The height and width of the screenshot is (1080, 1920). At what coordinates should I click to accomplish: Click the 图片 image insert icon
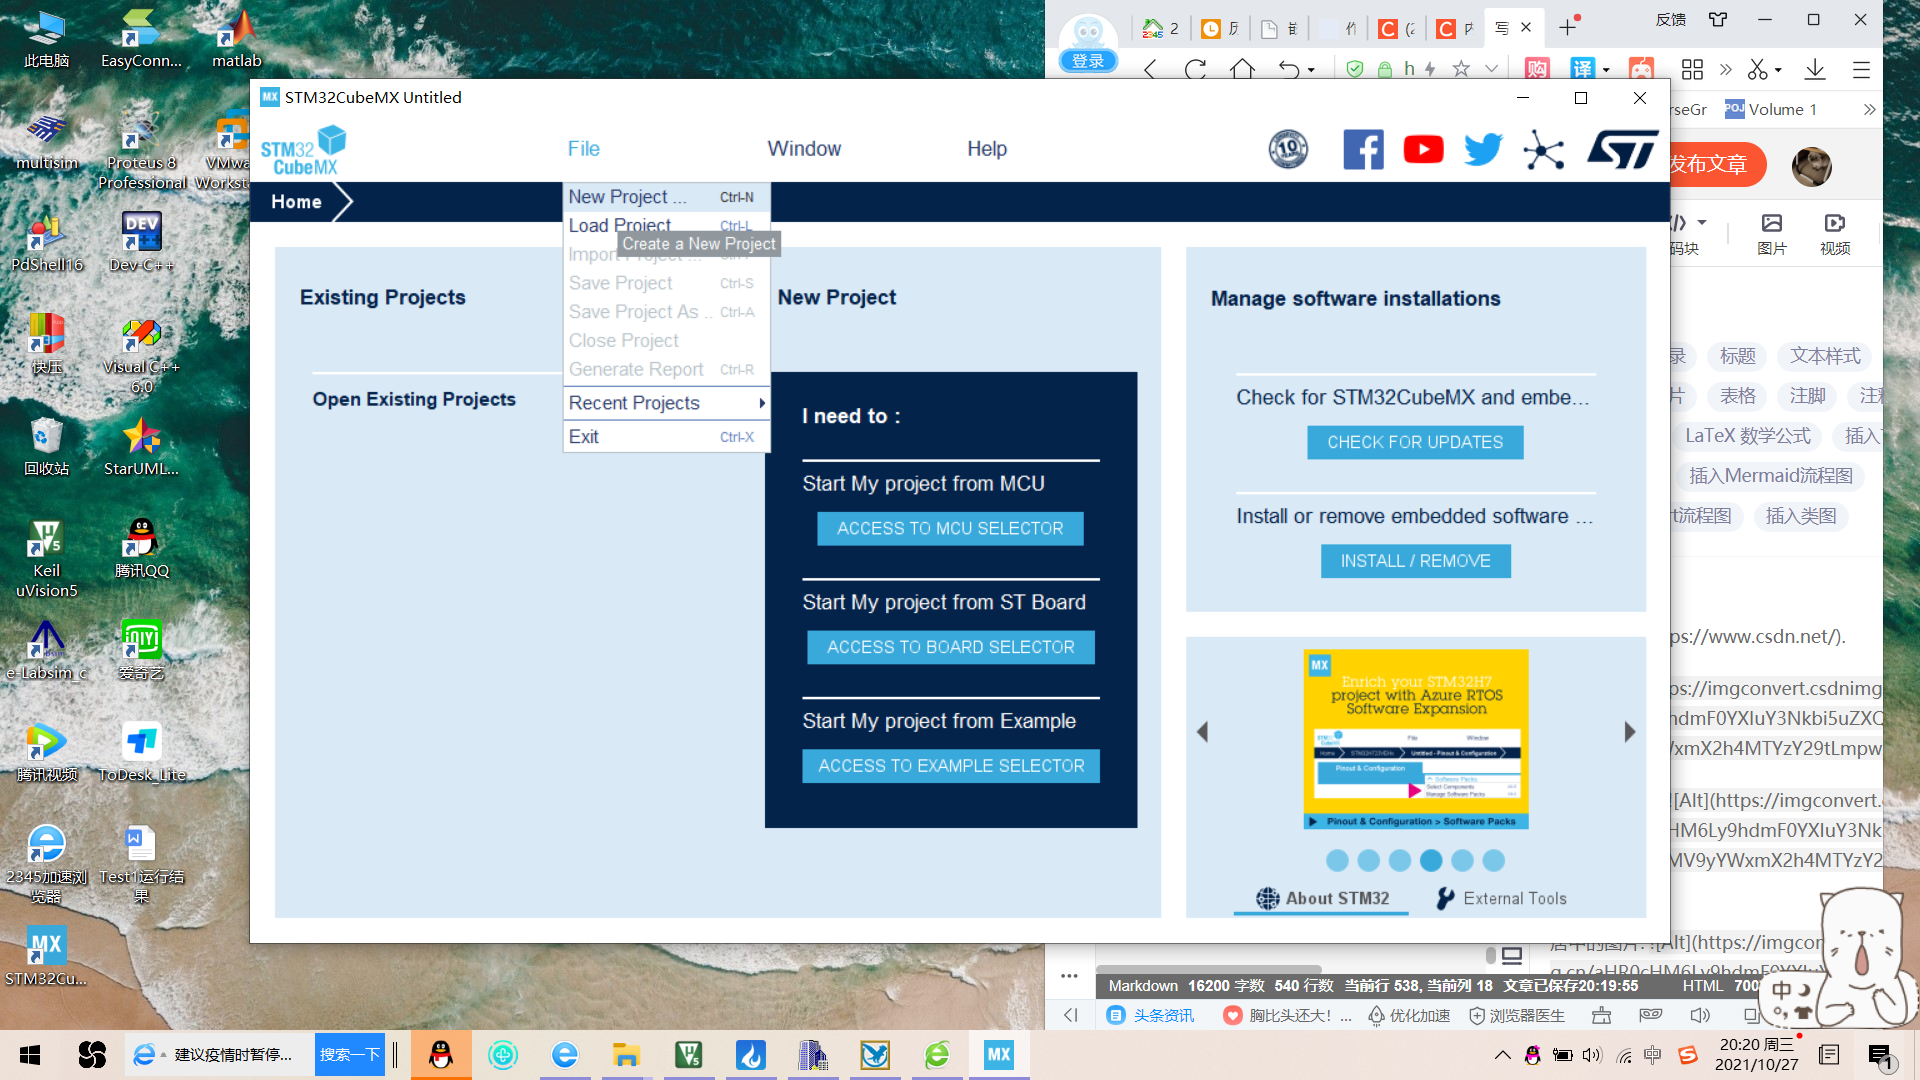pos(1772,234)
